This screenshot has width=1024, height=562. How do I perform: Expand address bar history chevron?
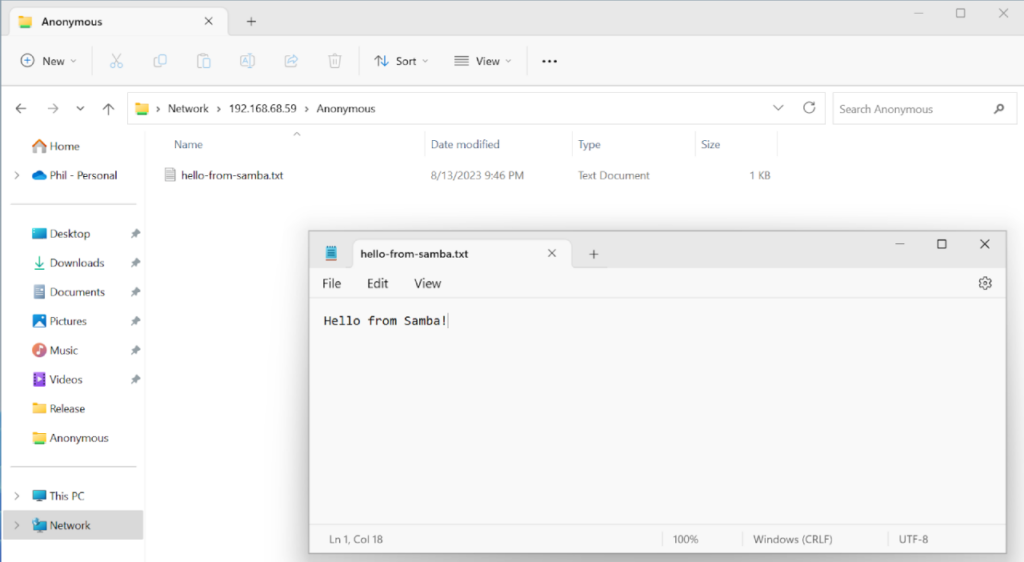pos(778,108)
